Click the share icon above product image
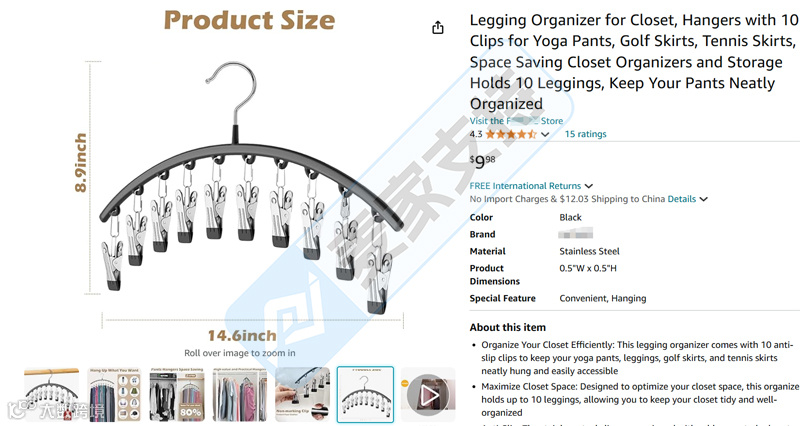800x426 pixels. click(438, 28)
